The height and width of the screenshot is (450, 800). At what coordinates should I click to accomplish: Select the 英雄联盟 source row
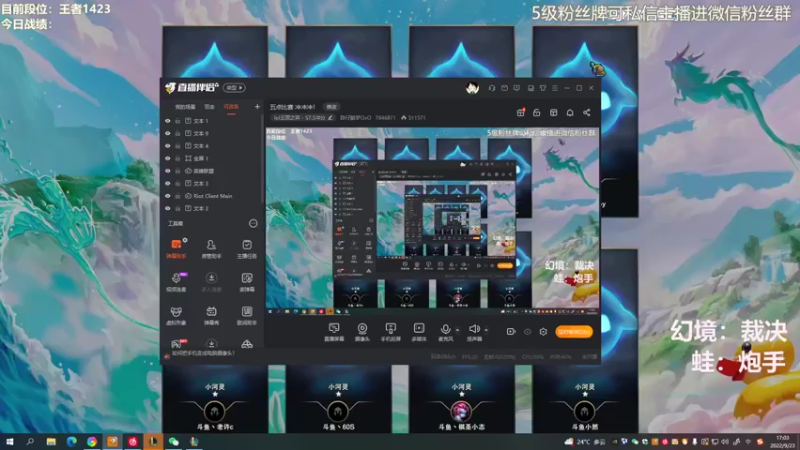click(212, 171)
